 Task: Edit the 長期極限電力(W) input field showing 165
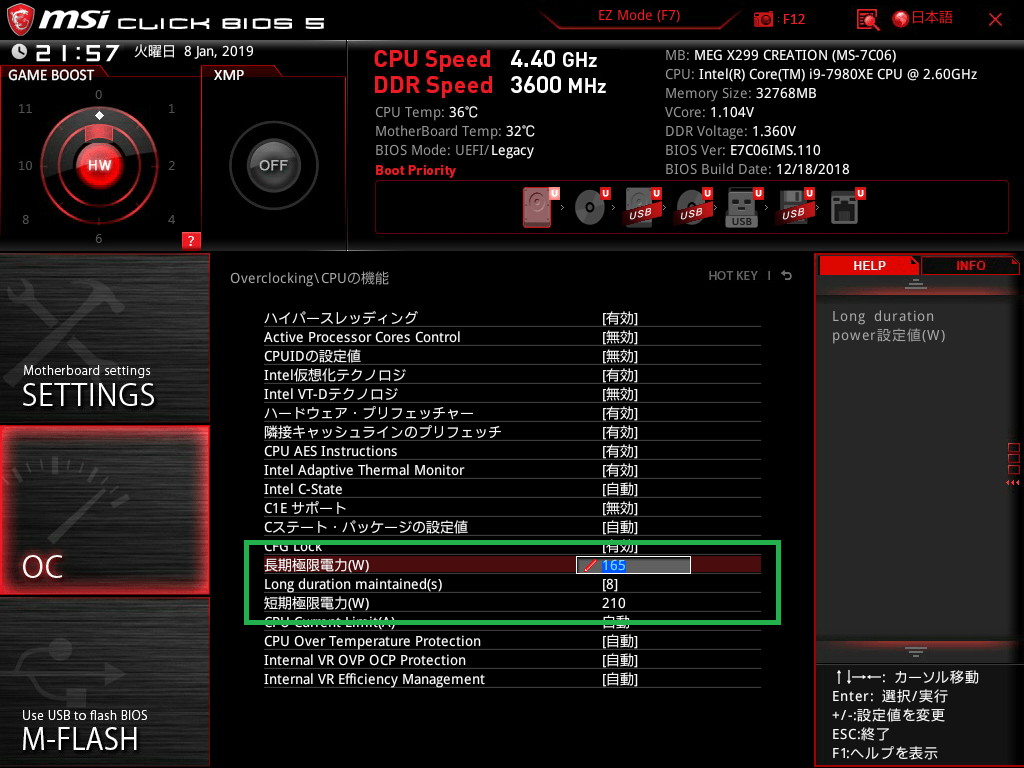(633, 565)
